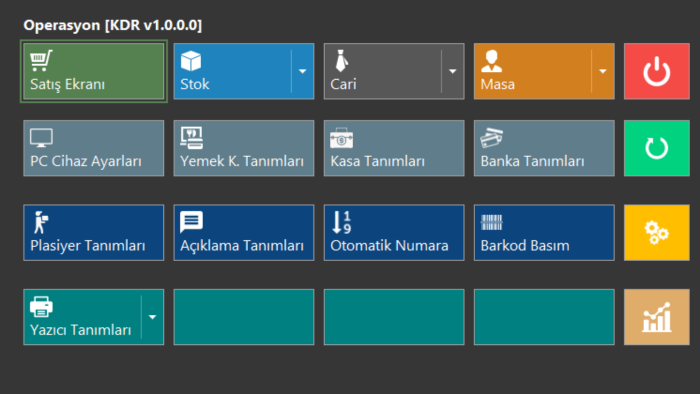Open Banka Tanımları tile
The image size is (700, 394).
click(x=544, y=148)
